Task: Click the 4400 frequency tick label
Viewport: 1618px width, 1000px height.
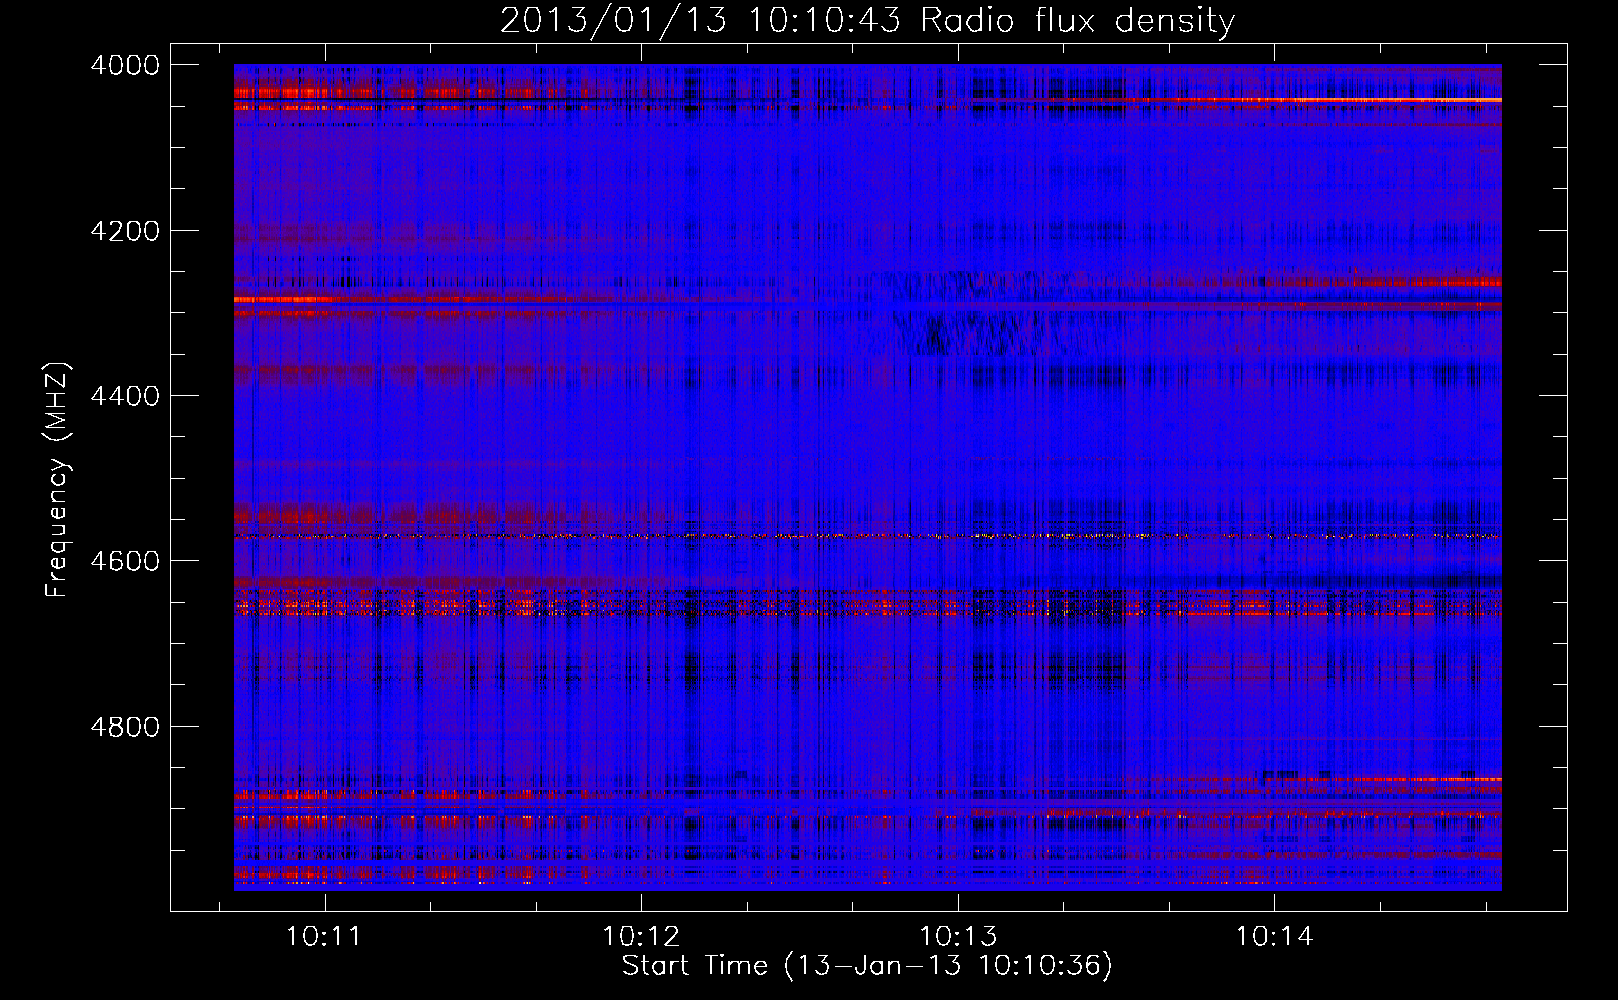Action: (125, 396)
